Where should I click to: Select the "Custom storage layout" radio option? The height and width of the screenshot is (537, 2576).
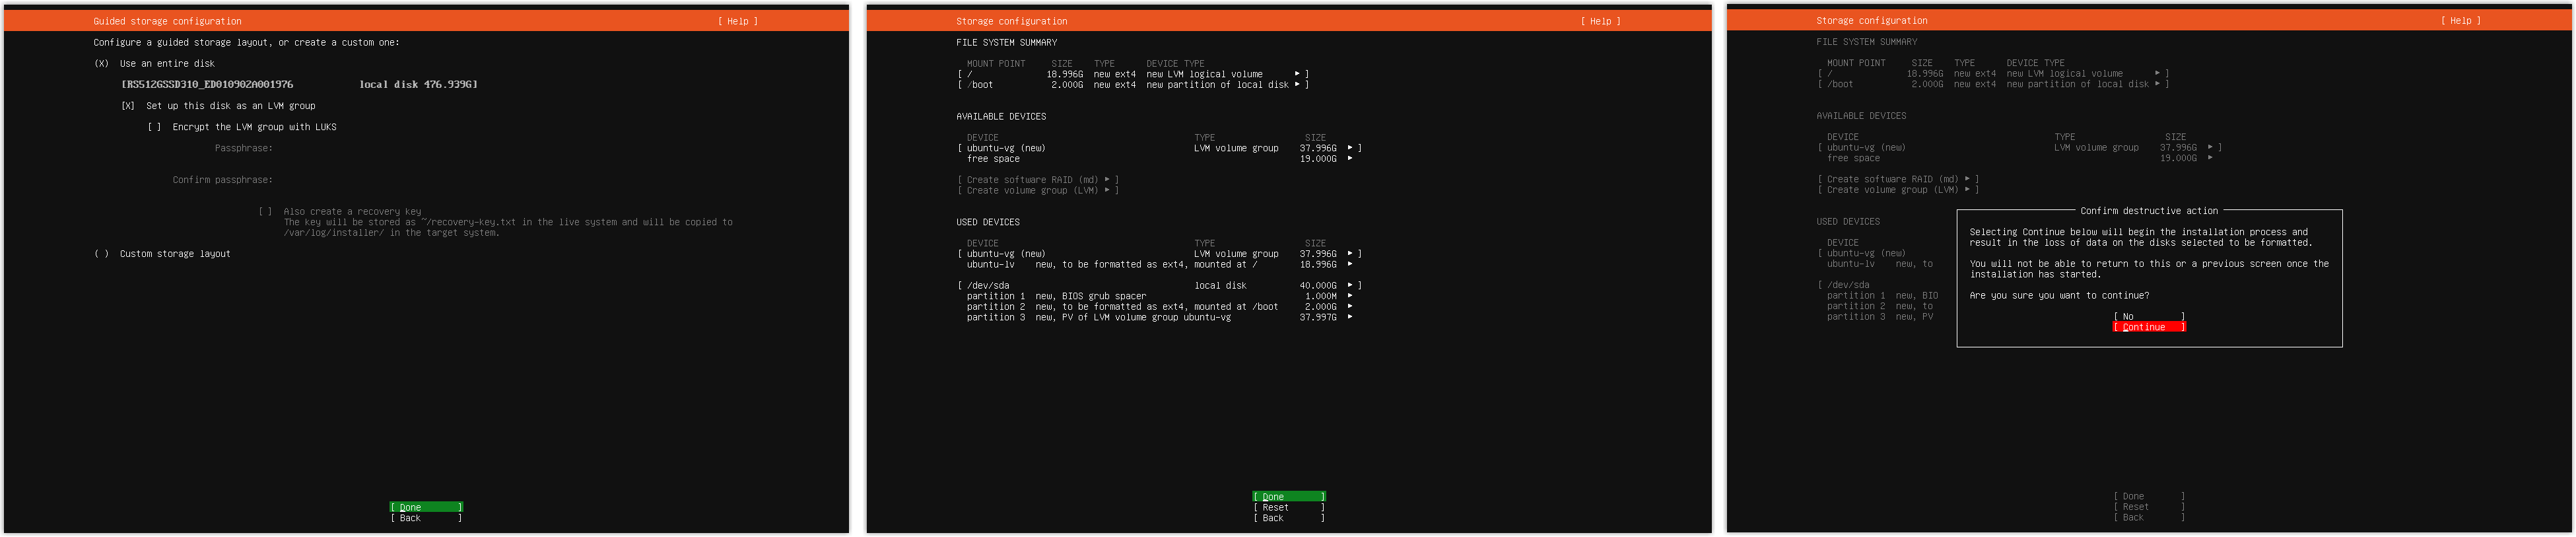[102, 254]
